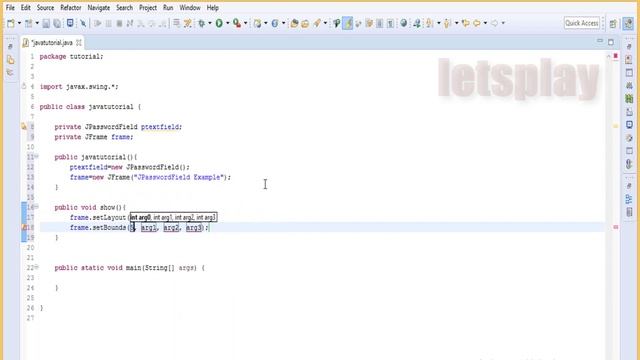Click the Open Perspective icon
640x360 pixels.
click(613, 24)
